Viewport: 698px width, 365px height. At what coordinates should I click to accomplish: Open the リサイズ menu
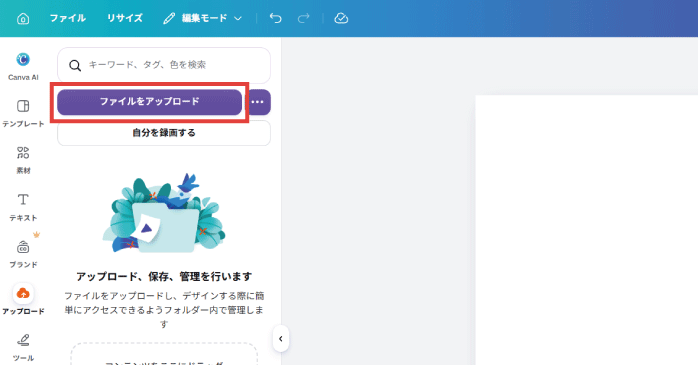point(125,18)
